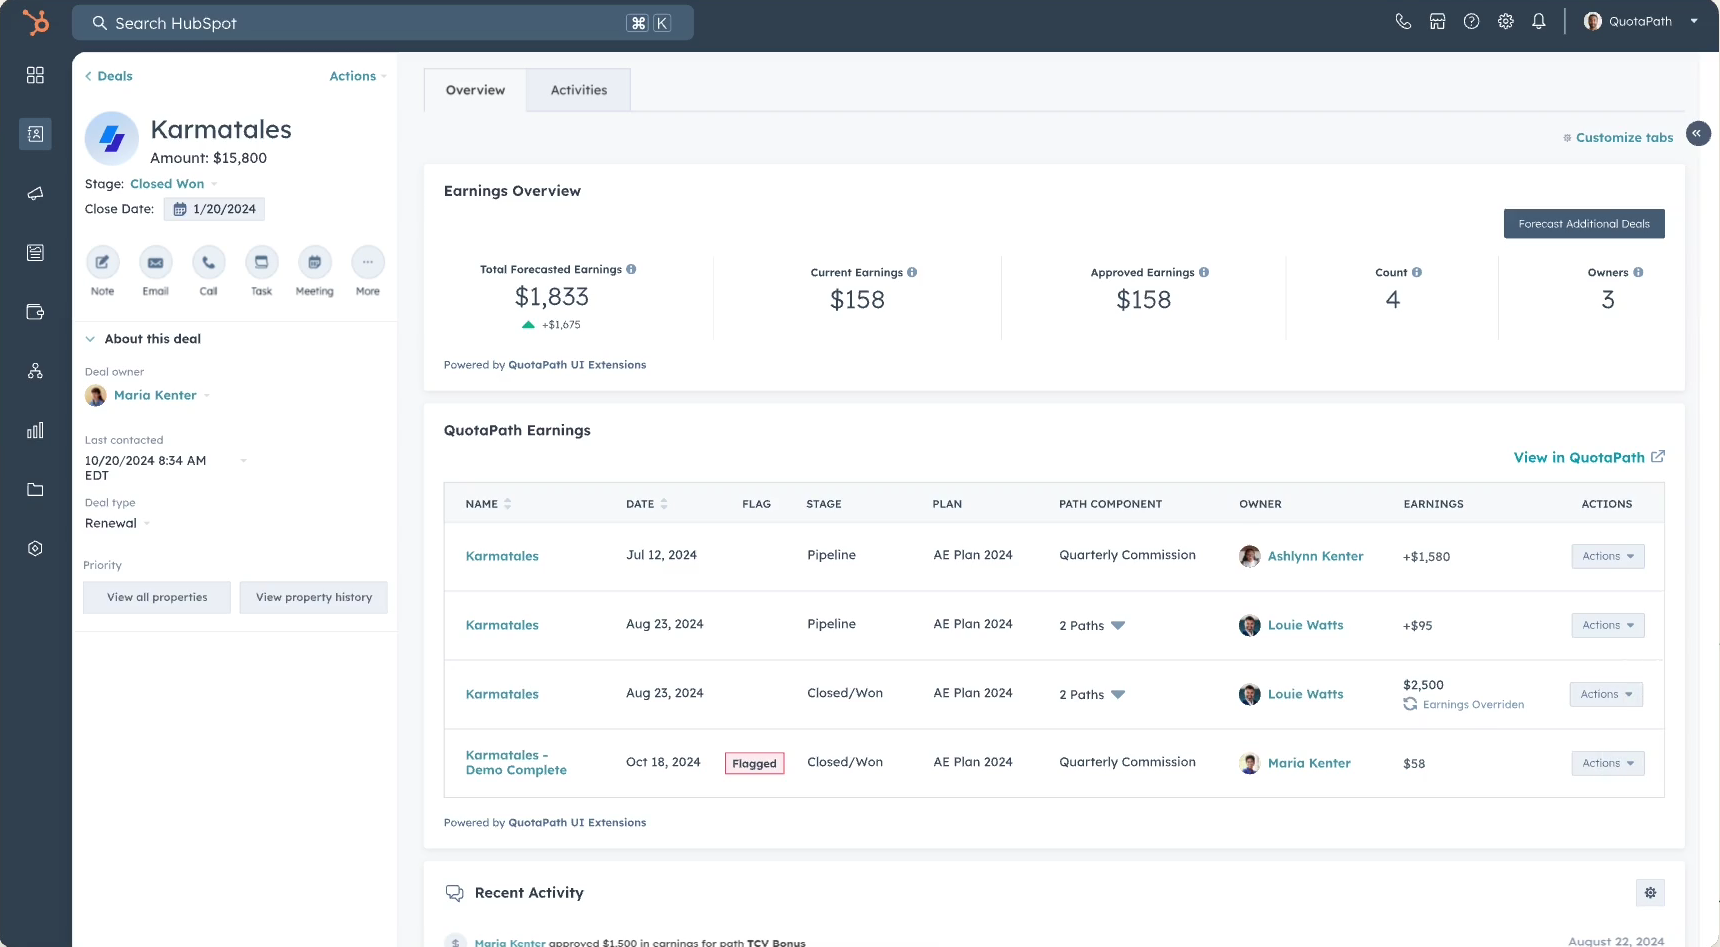
Task: Click Customize tabs link
Action: (1618, 138)
